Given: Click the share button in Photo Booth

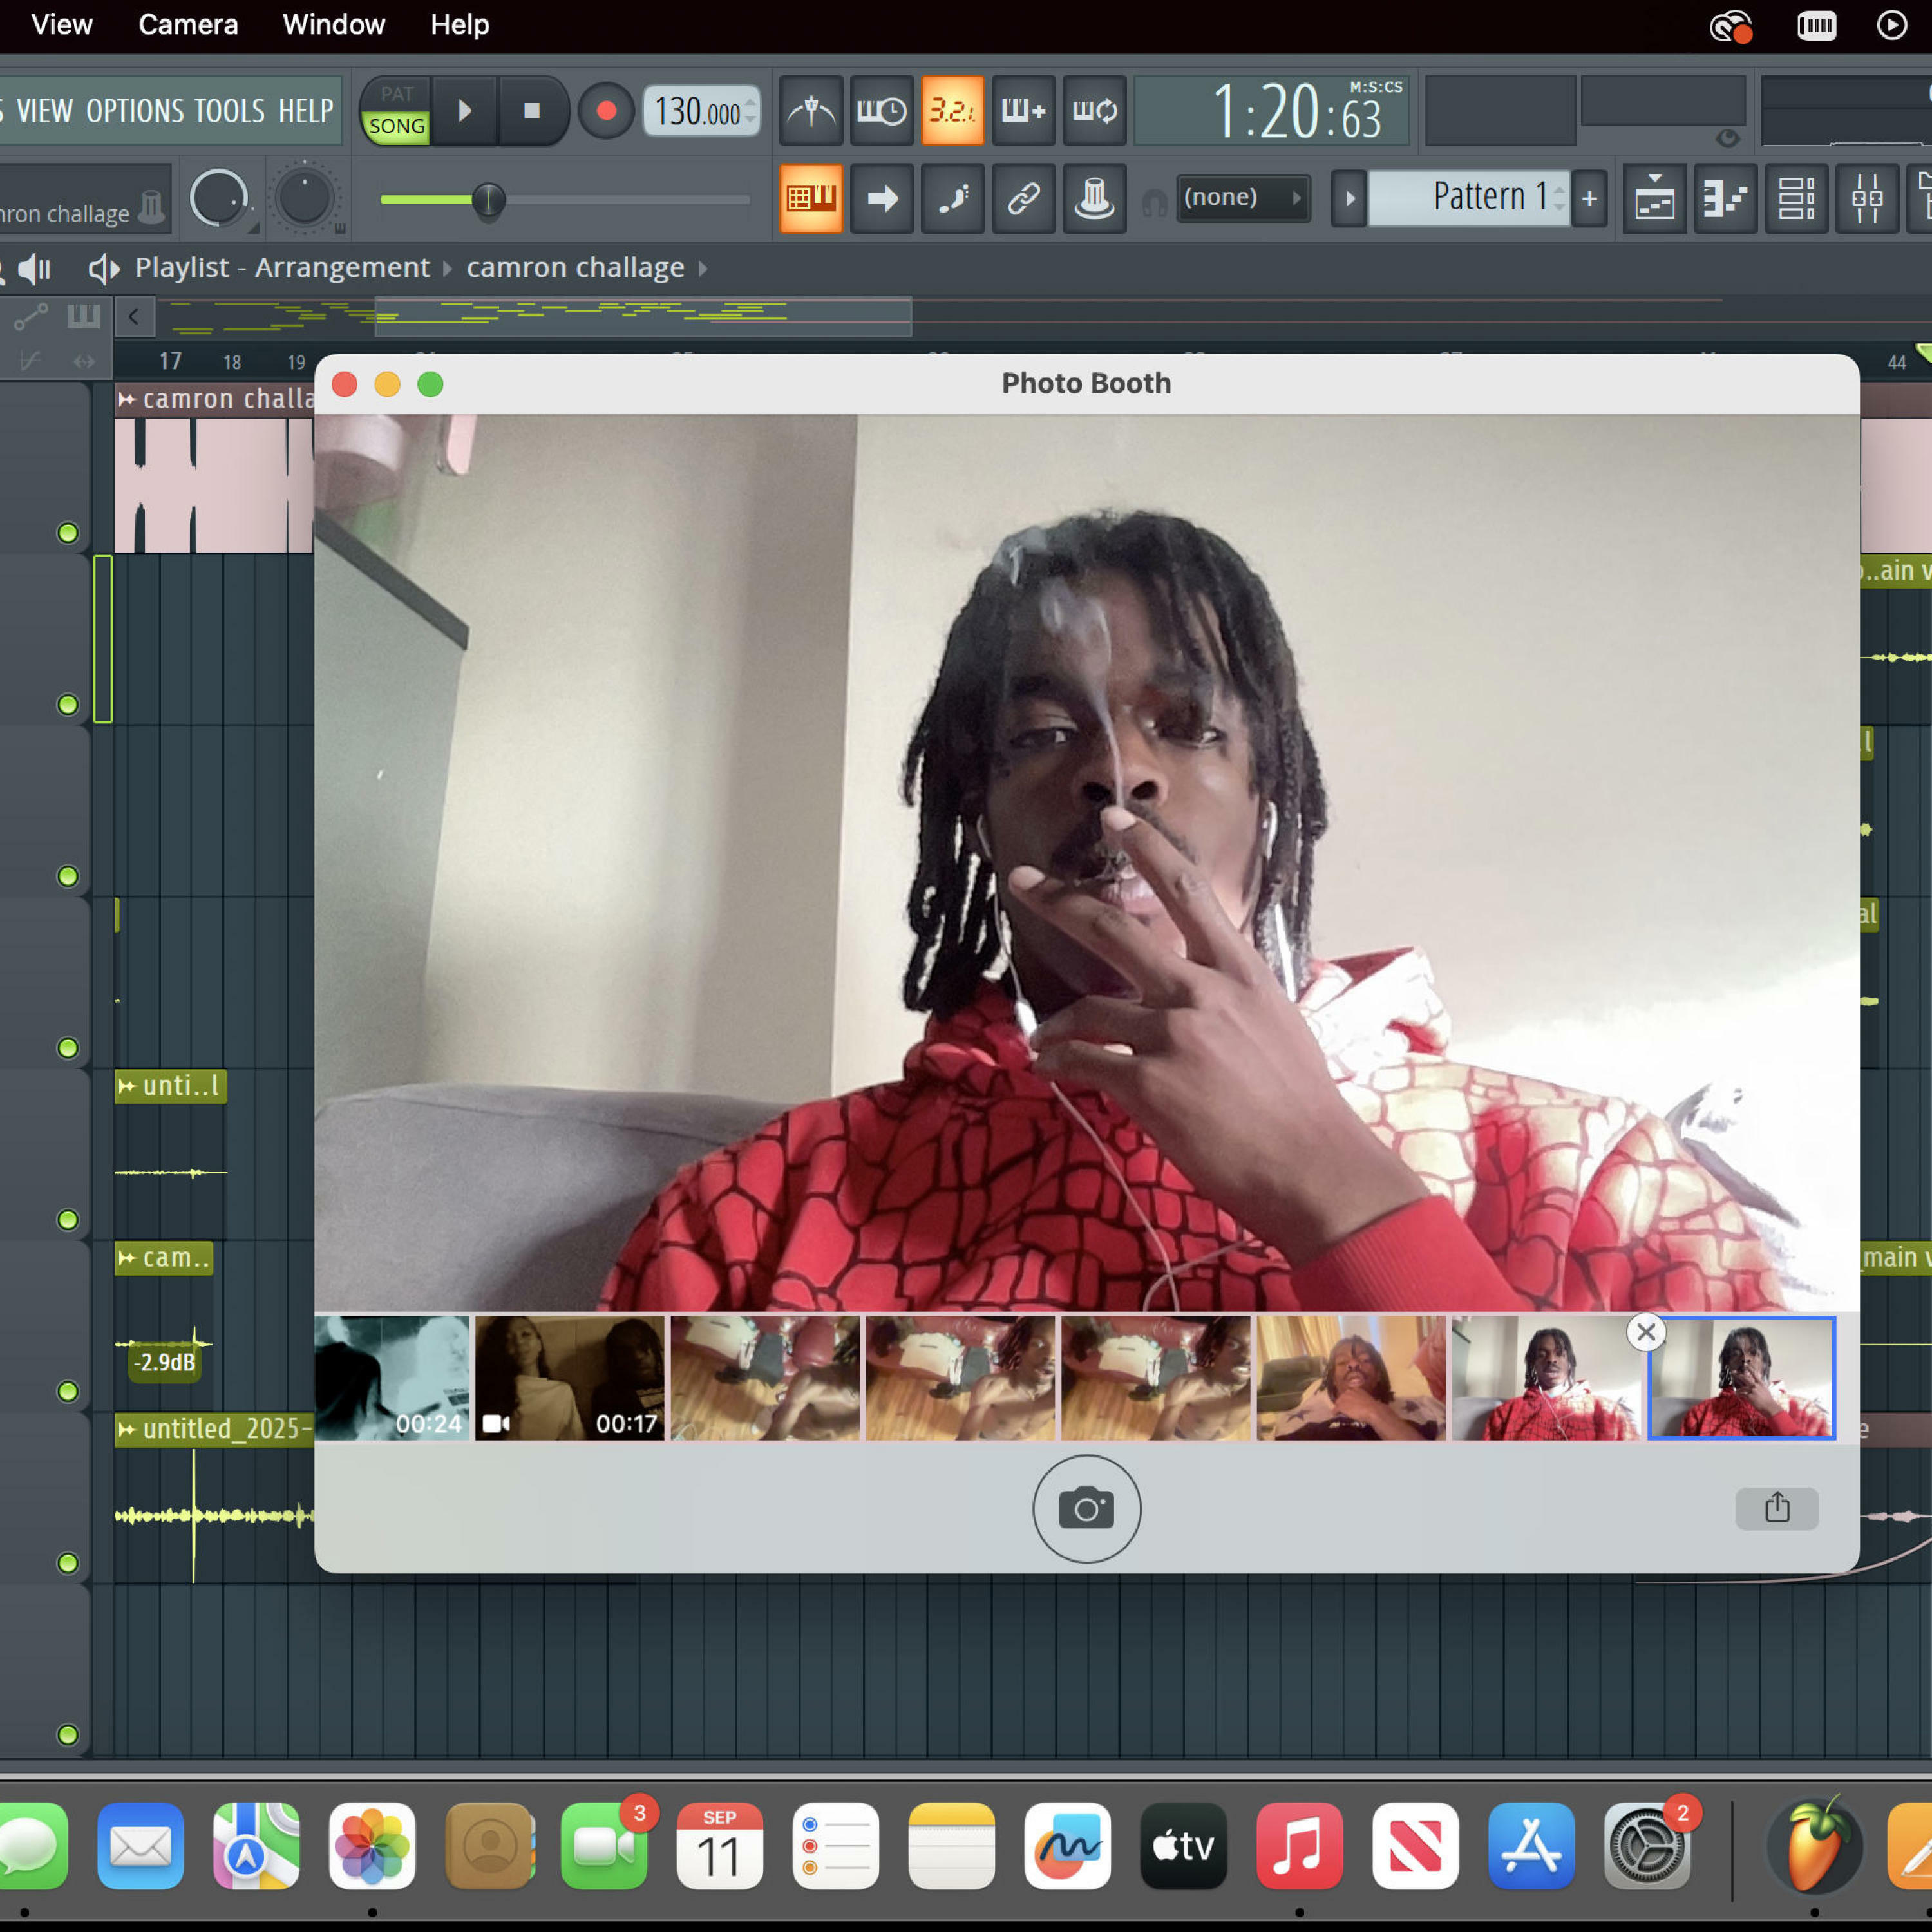Looking at the screenshot, I should coord(1776,1508).
